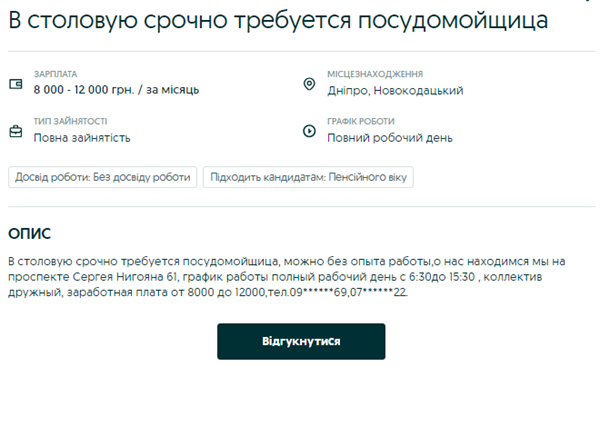Select the 'Підходить кандидатам: Пенсійного віку' tag
The width and height of the screenshot is (600, 426).
308,177
